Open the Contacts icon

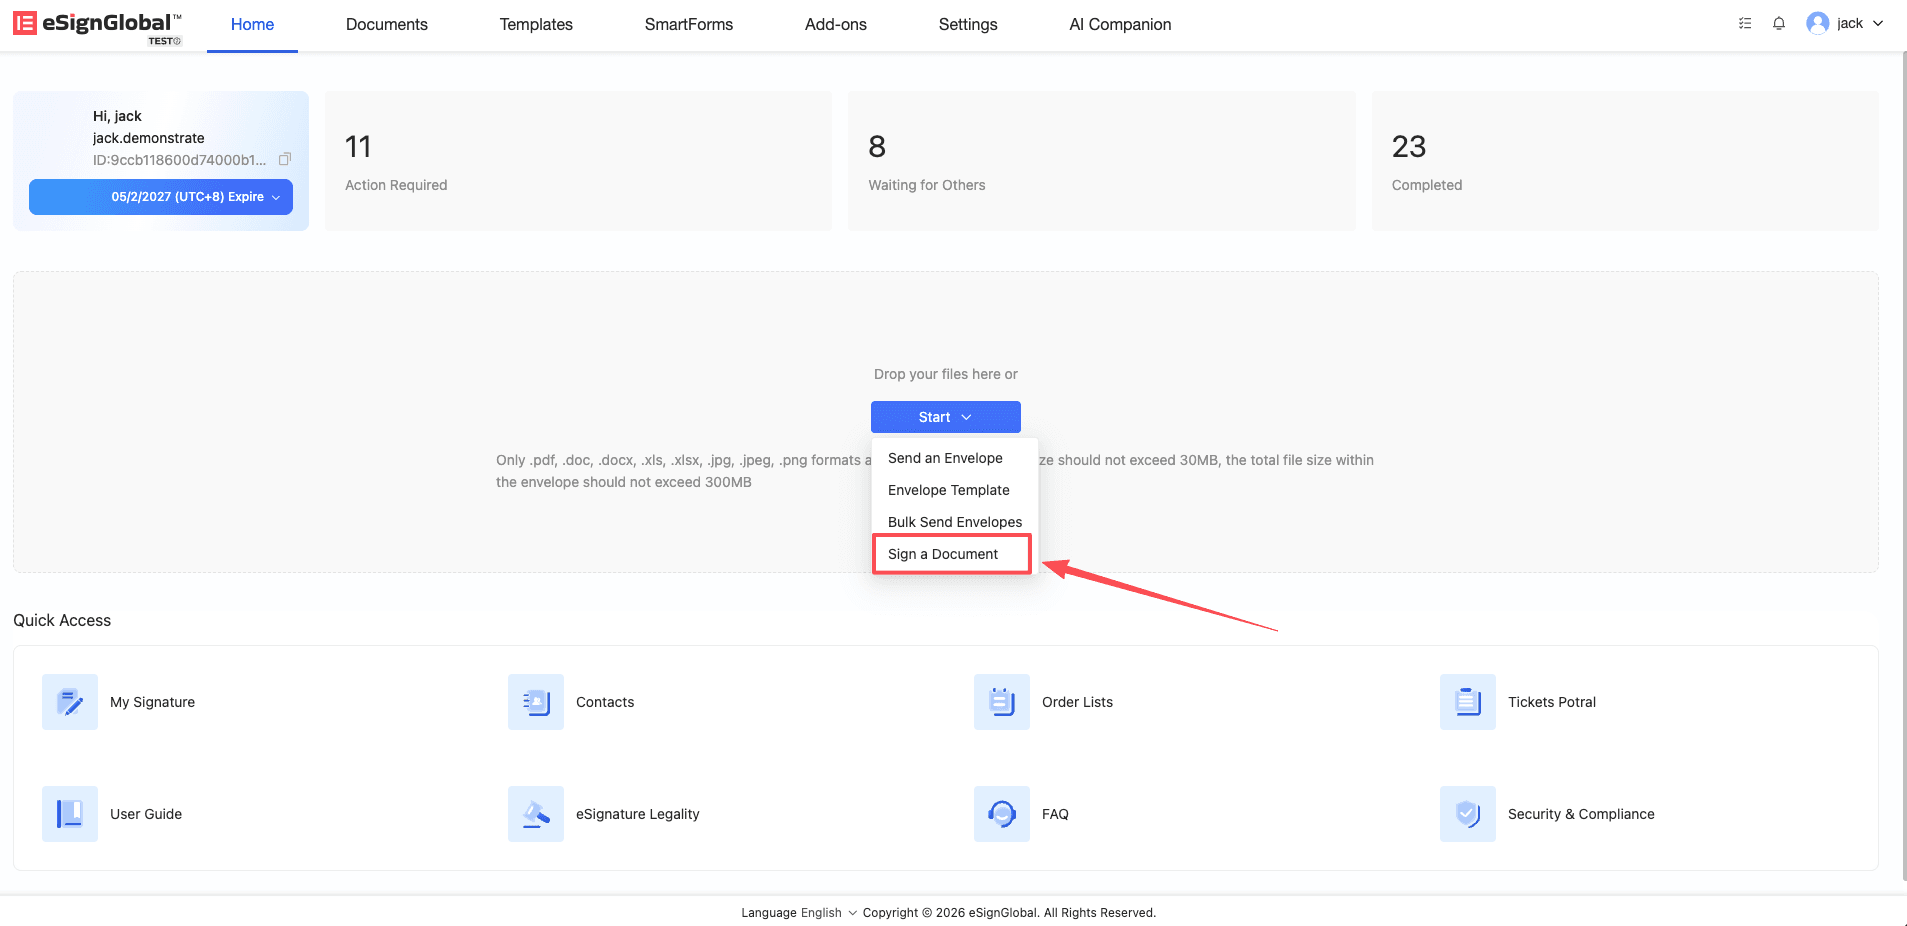[x=536, y=702]
